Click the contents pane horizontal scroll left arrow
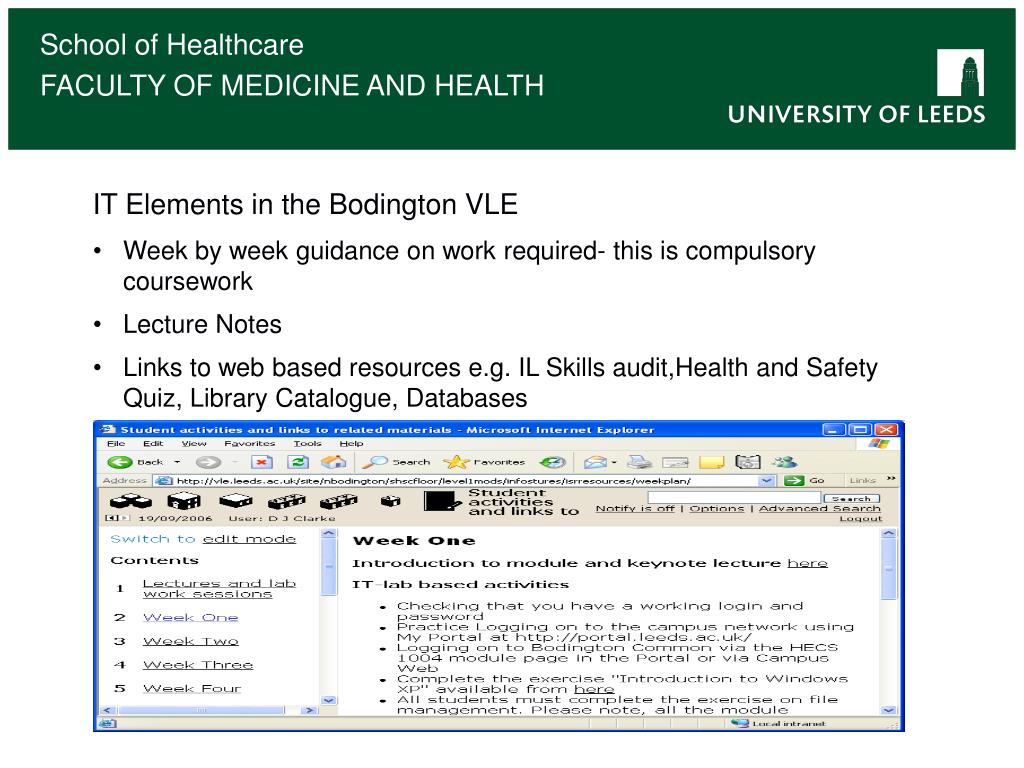Image resolution: width=1024 pixels, height=768 pixels. [108, 710]
